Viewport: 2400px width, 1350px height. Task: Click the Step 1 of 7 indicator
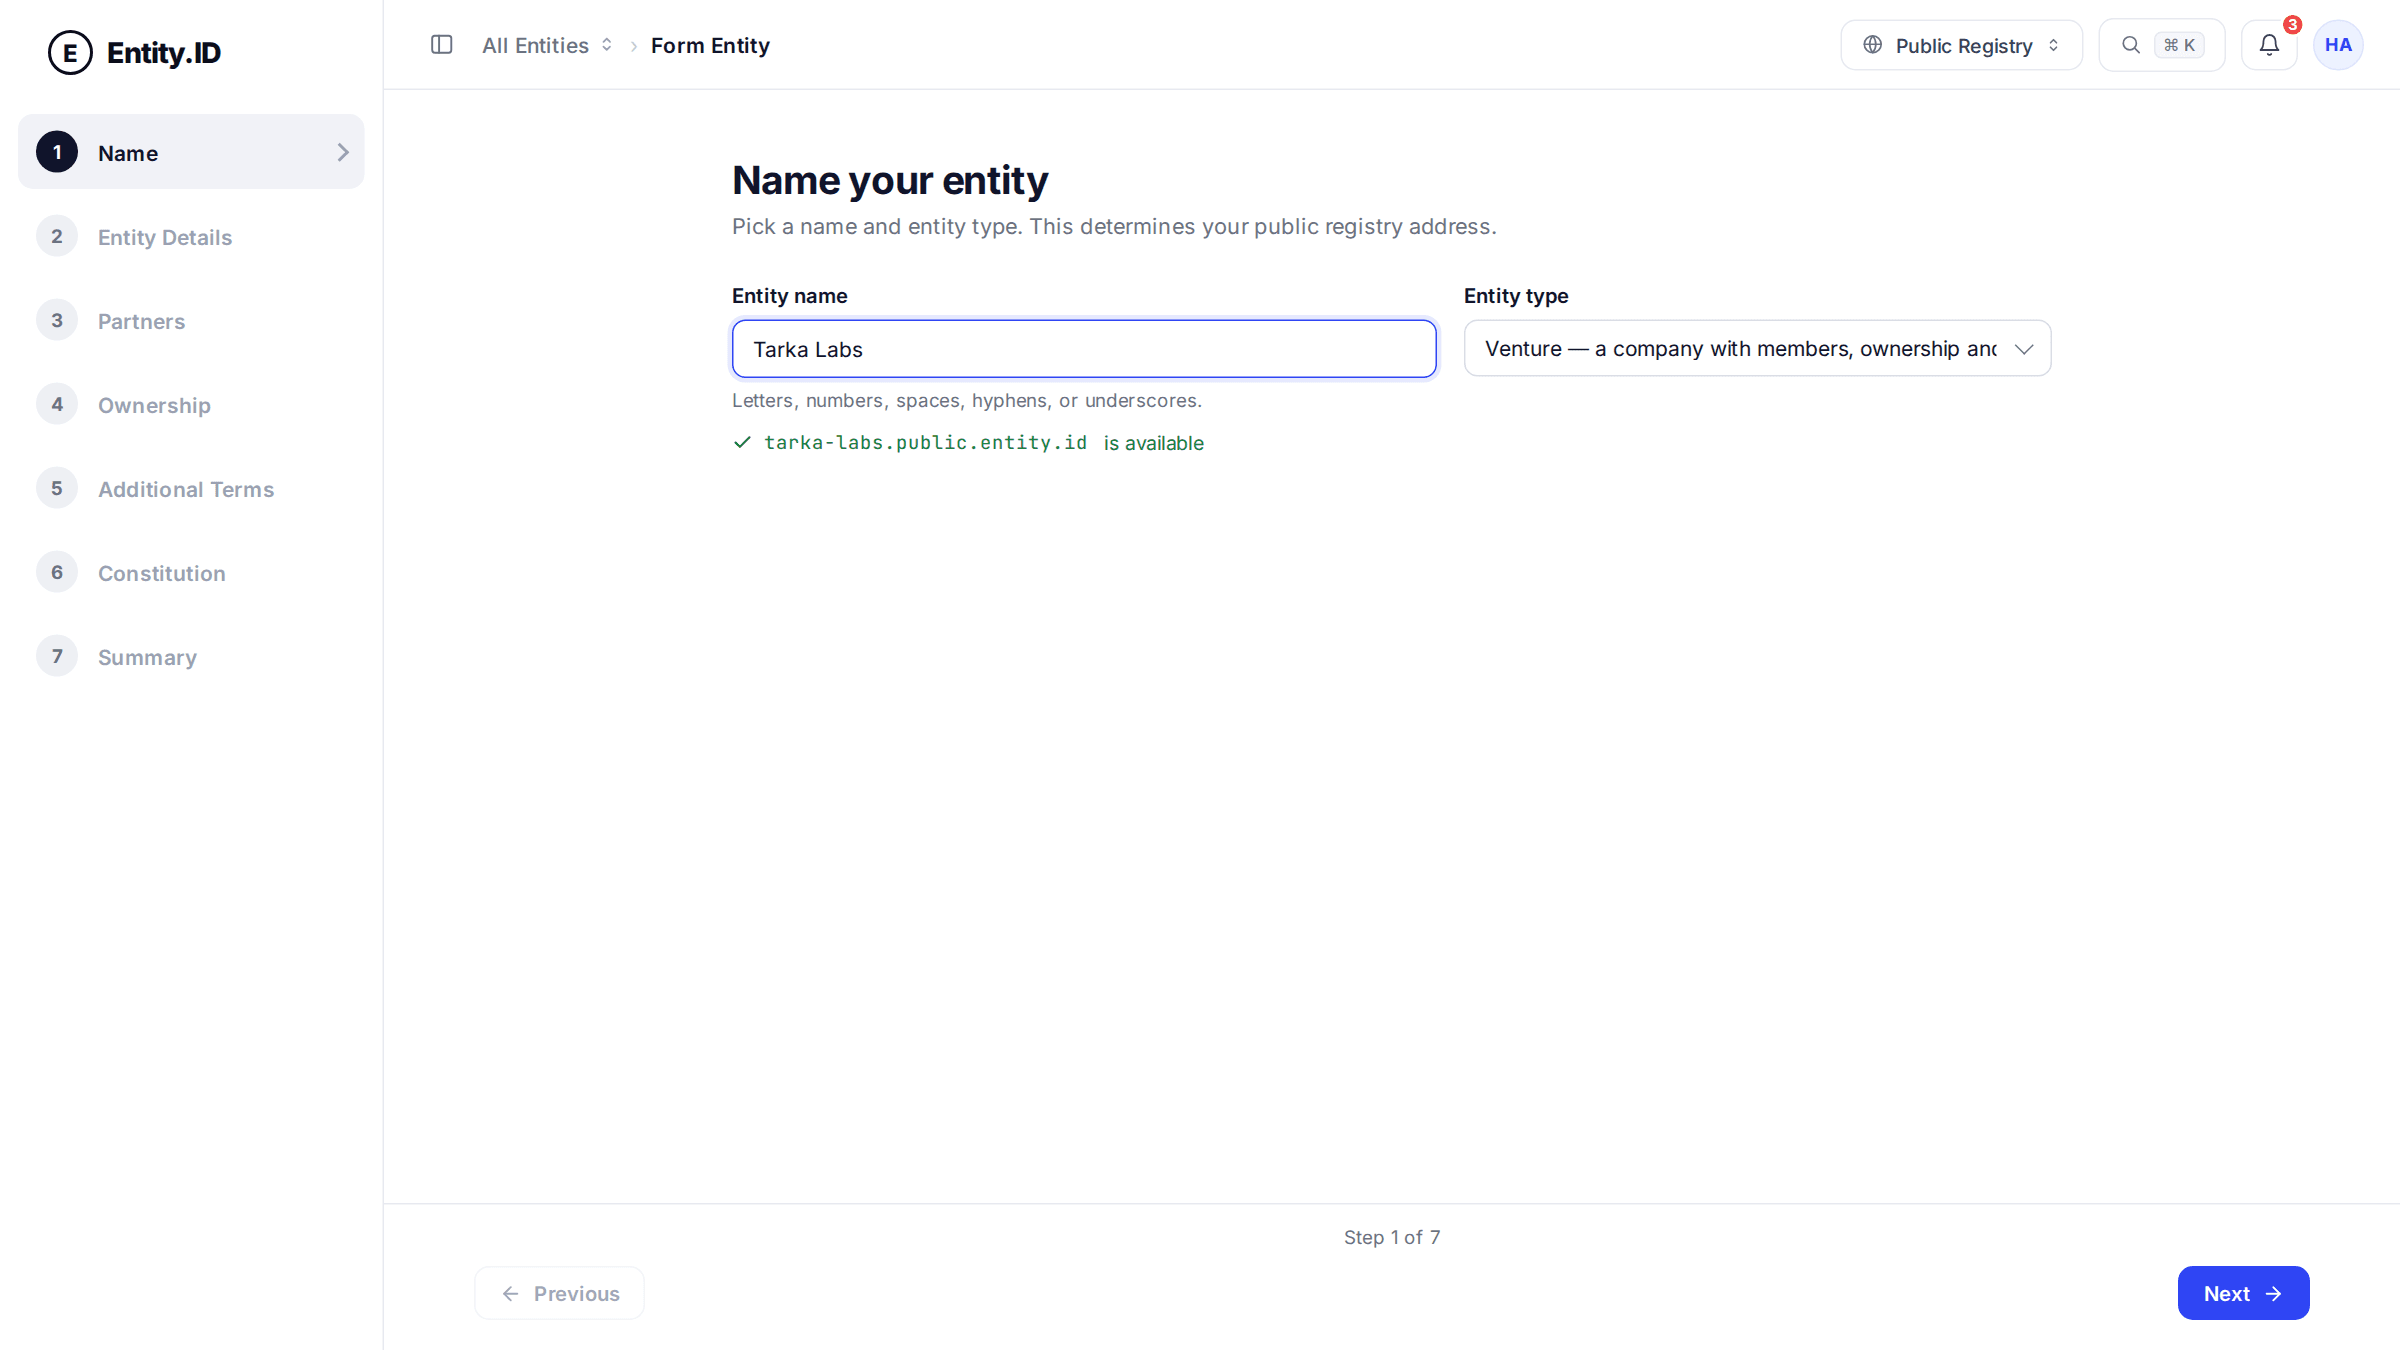[1392, 1237]
